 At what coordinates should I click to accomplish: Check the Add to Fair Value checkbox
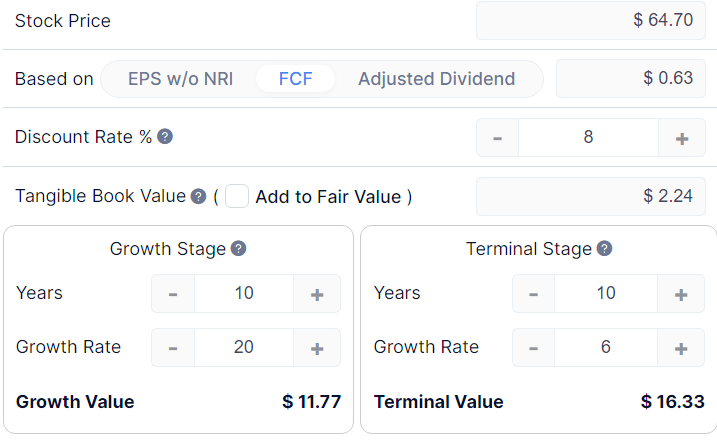(237, 196)
